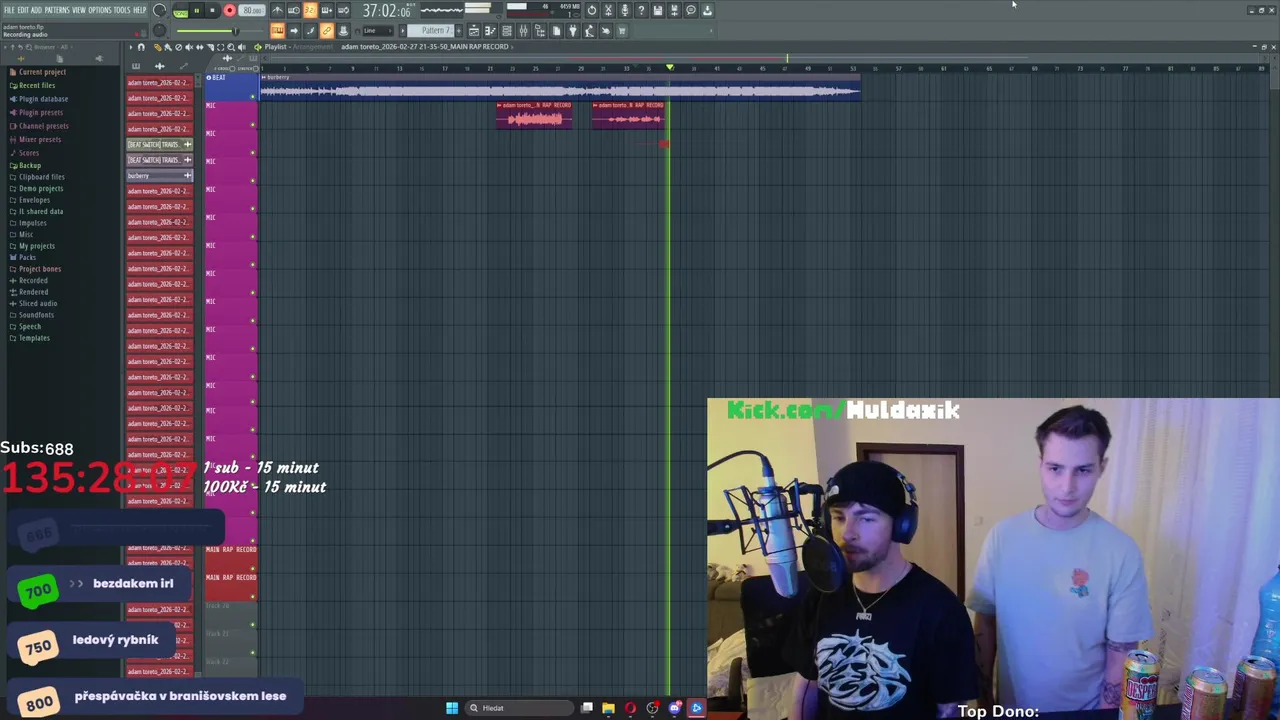The height and width of the screenshot is (720, 1280).
Task: Toggle the countdown-before-recording button
Action: [x=310, y=10]
